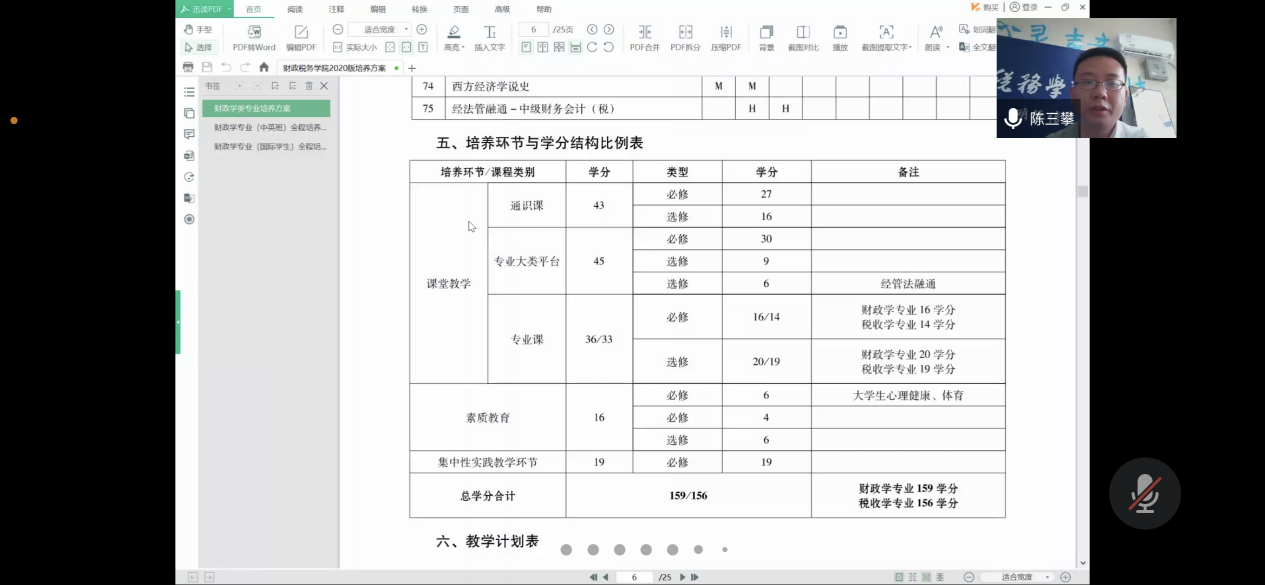Select the 压缩PDF compress tool
Viewport: 1265px width, 585px height.
click(726, 37)
